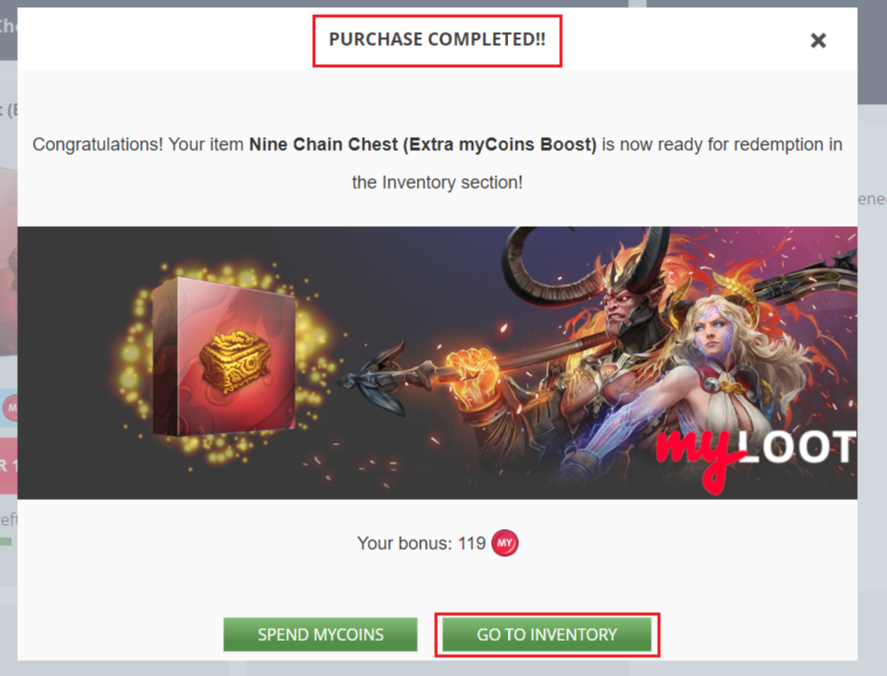Click the flaming fist on banner
The height and width of the screenshot is (676, 887).
[x=473, y=374]
